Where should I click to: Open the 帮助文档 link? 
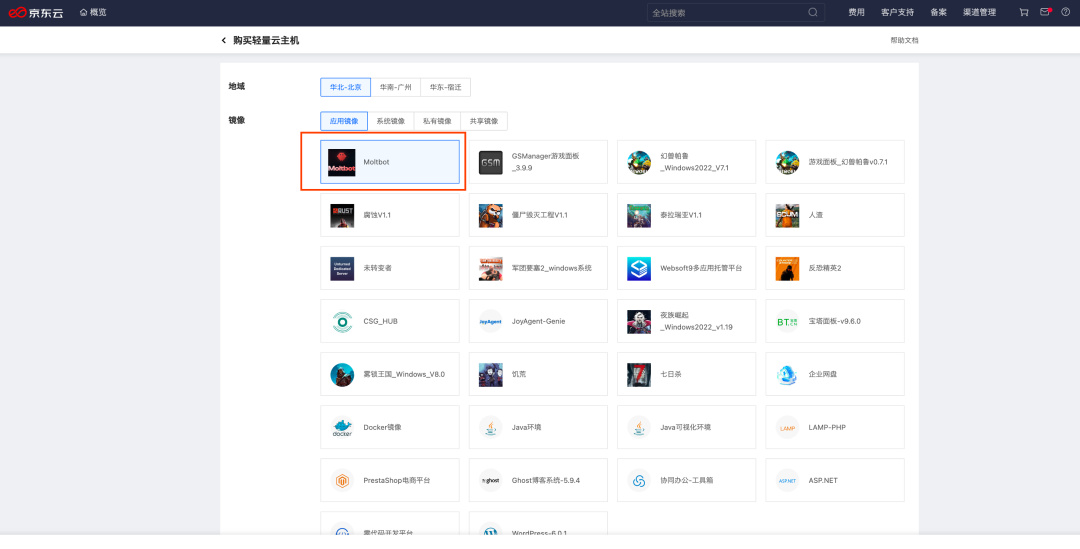coord(904,41)
